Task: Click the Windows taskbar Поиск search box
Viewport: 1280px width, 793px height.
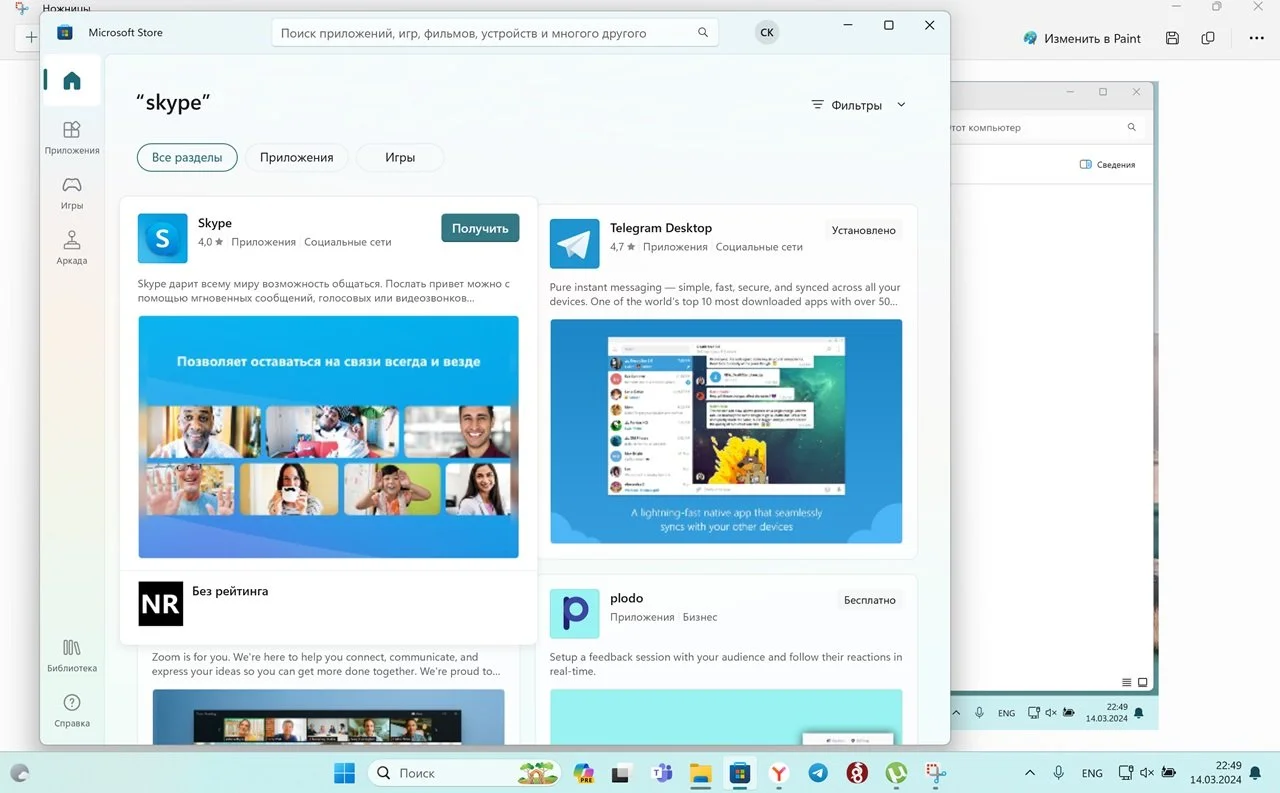Action: coord(462,773)
